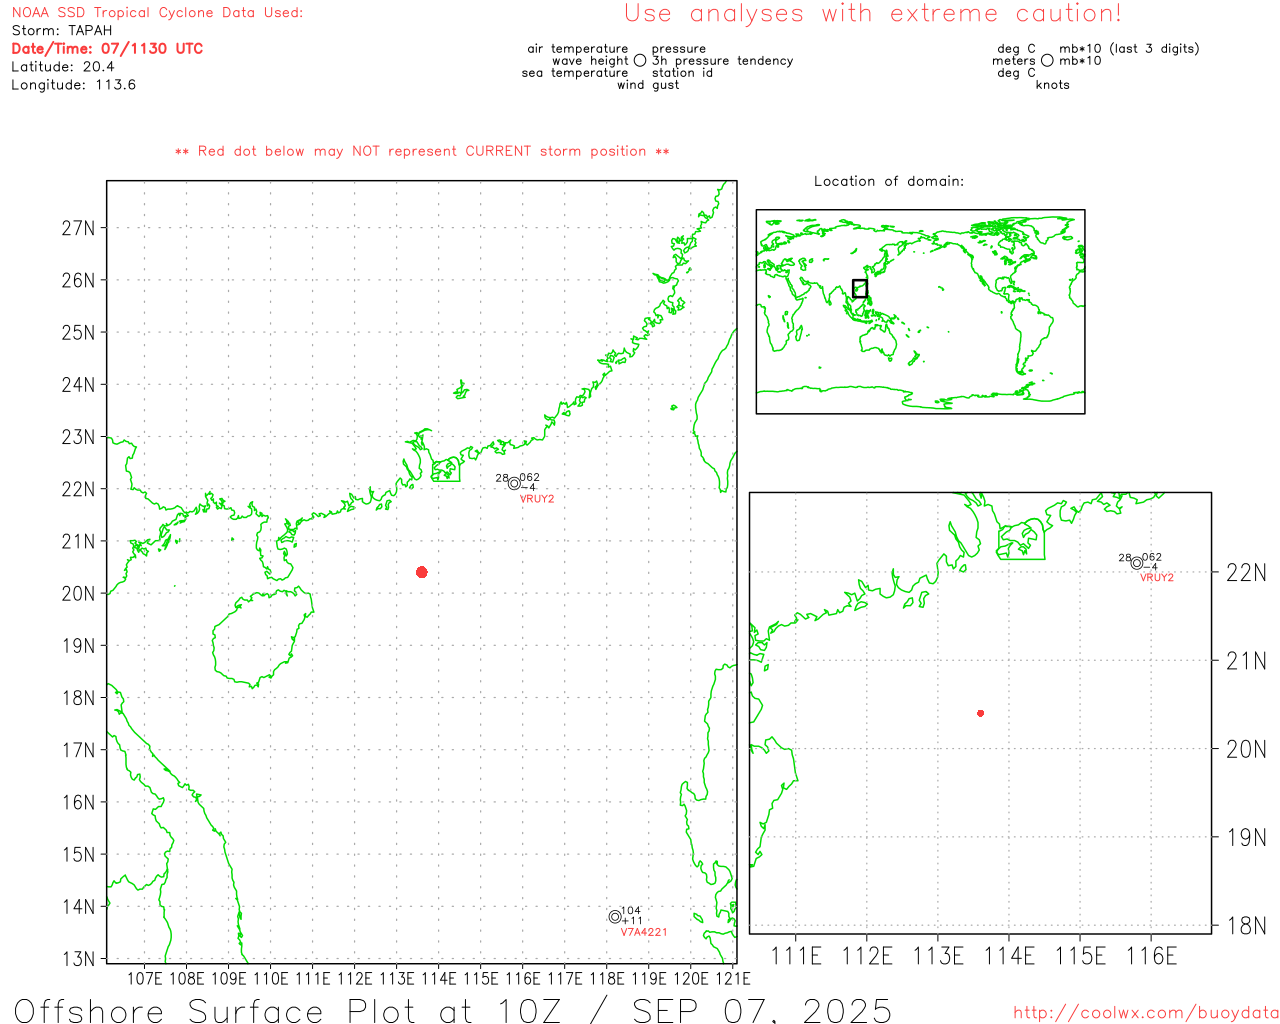Click the black domain box on the world map
This screenshot has height=1024, width=1280.
[860, 289]
